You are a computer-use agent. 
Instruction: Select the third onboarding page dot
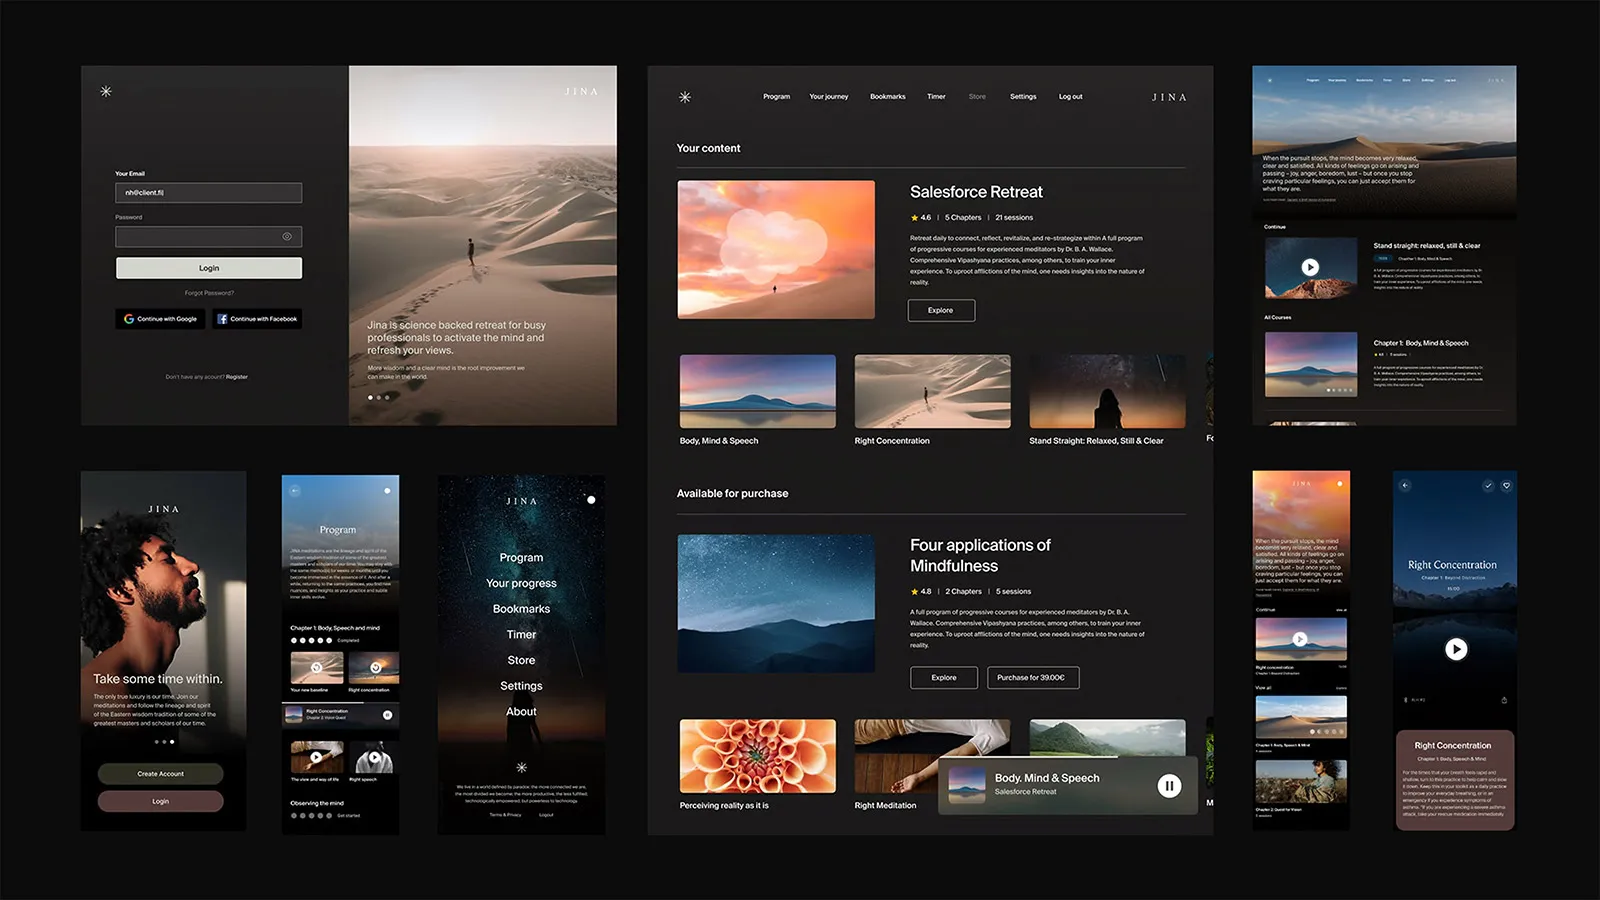point(172,742)
